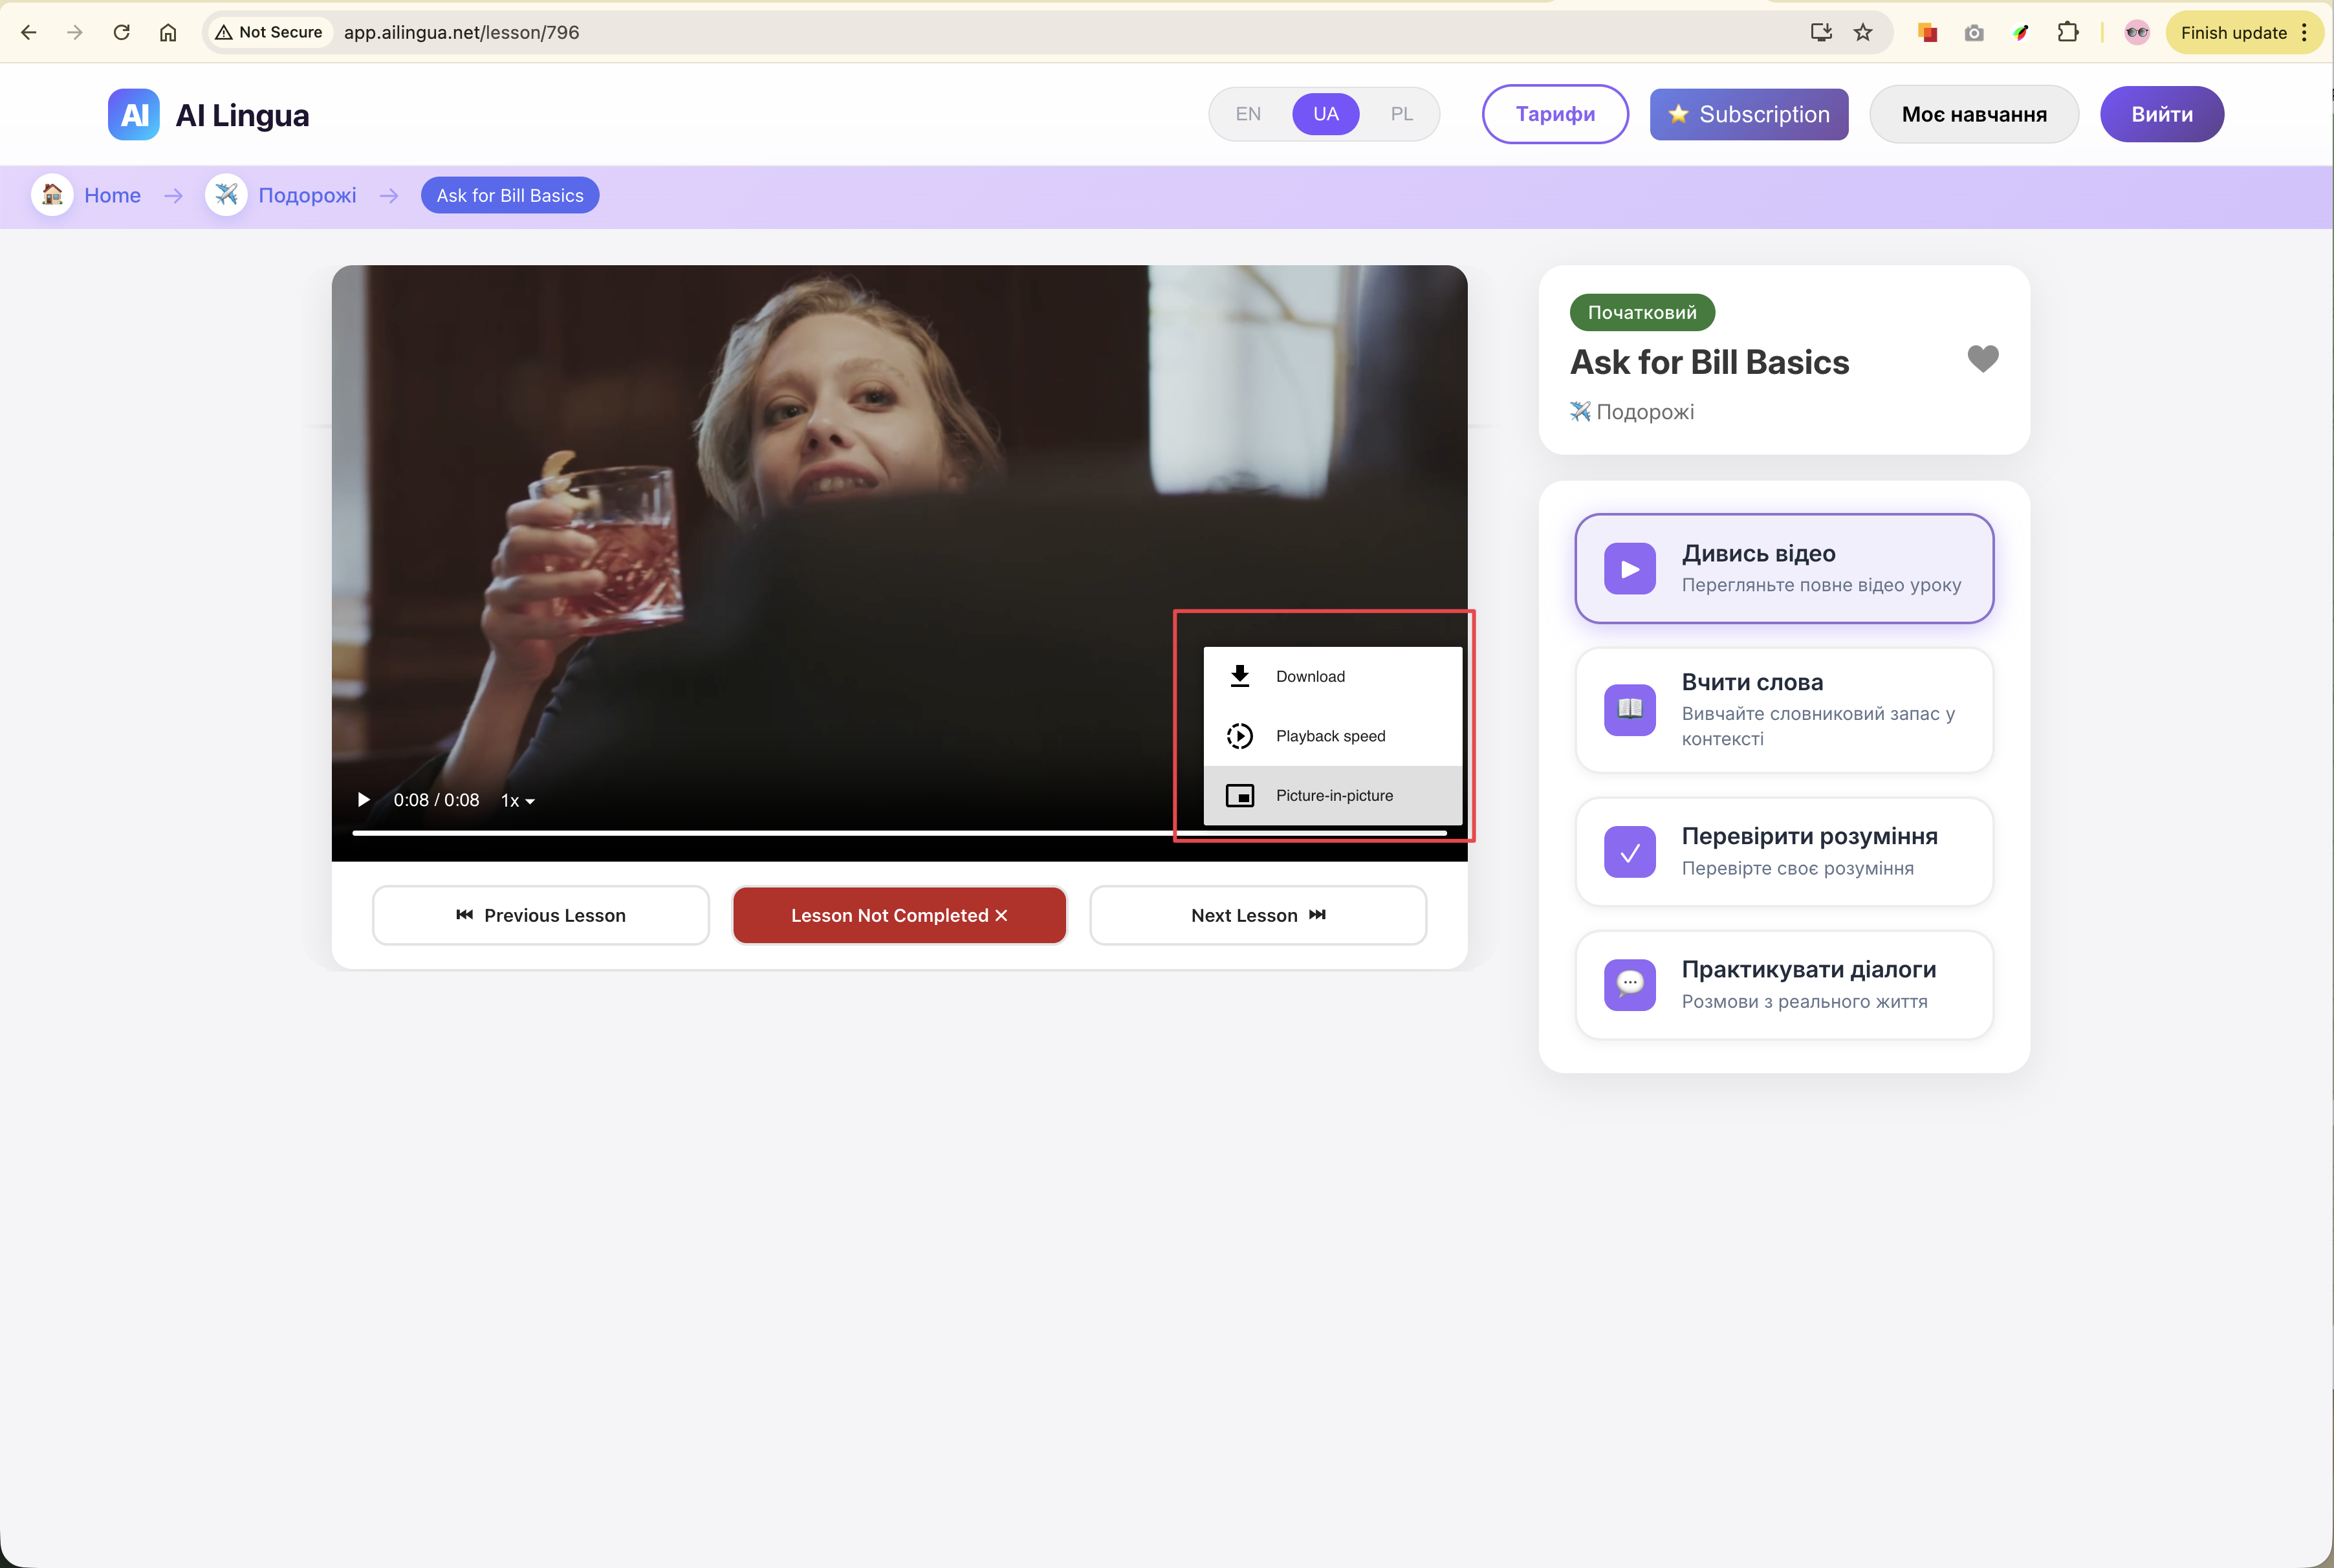Select the UA language option
The height and width of the screenshot is (1568, 2334).
pyautogui.click(x=1325, y=114)
